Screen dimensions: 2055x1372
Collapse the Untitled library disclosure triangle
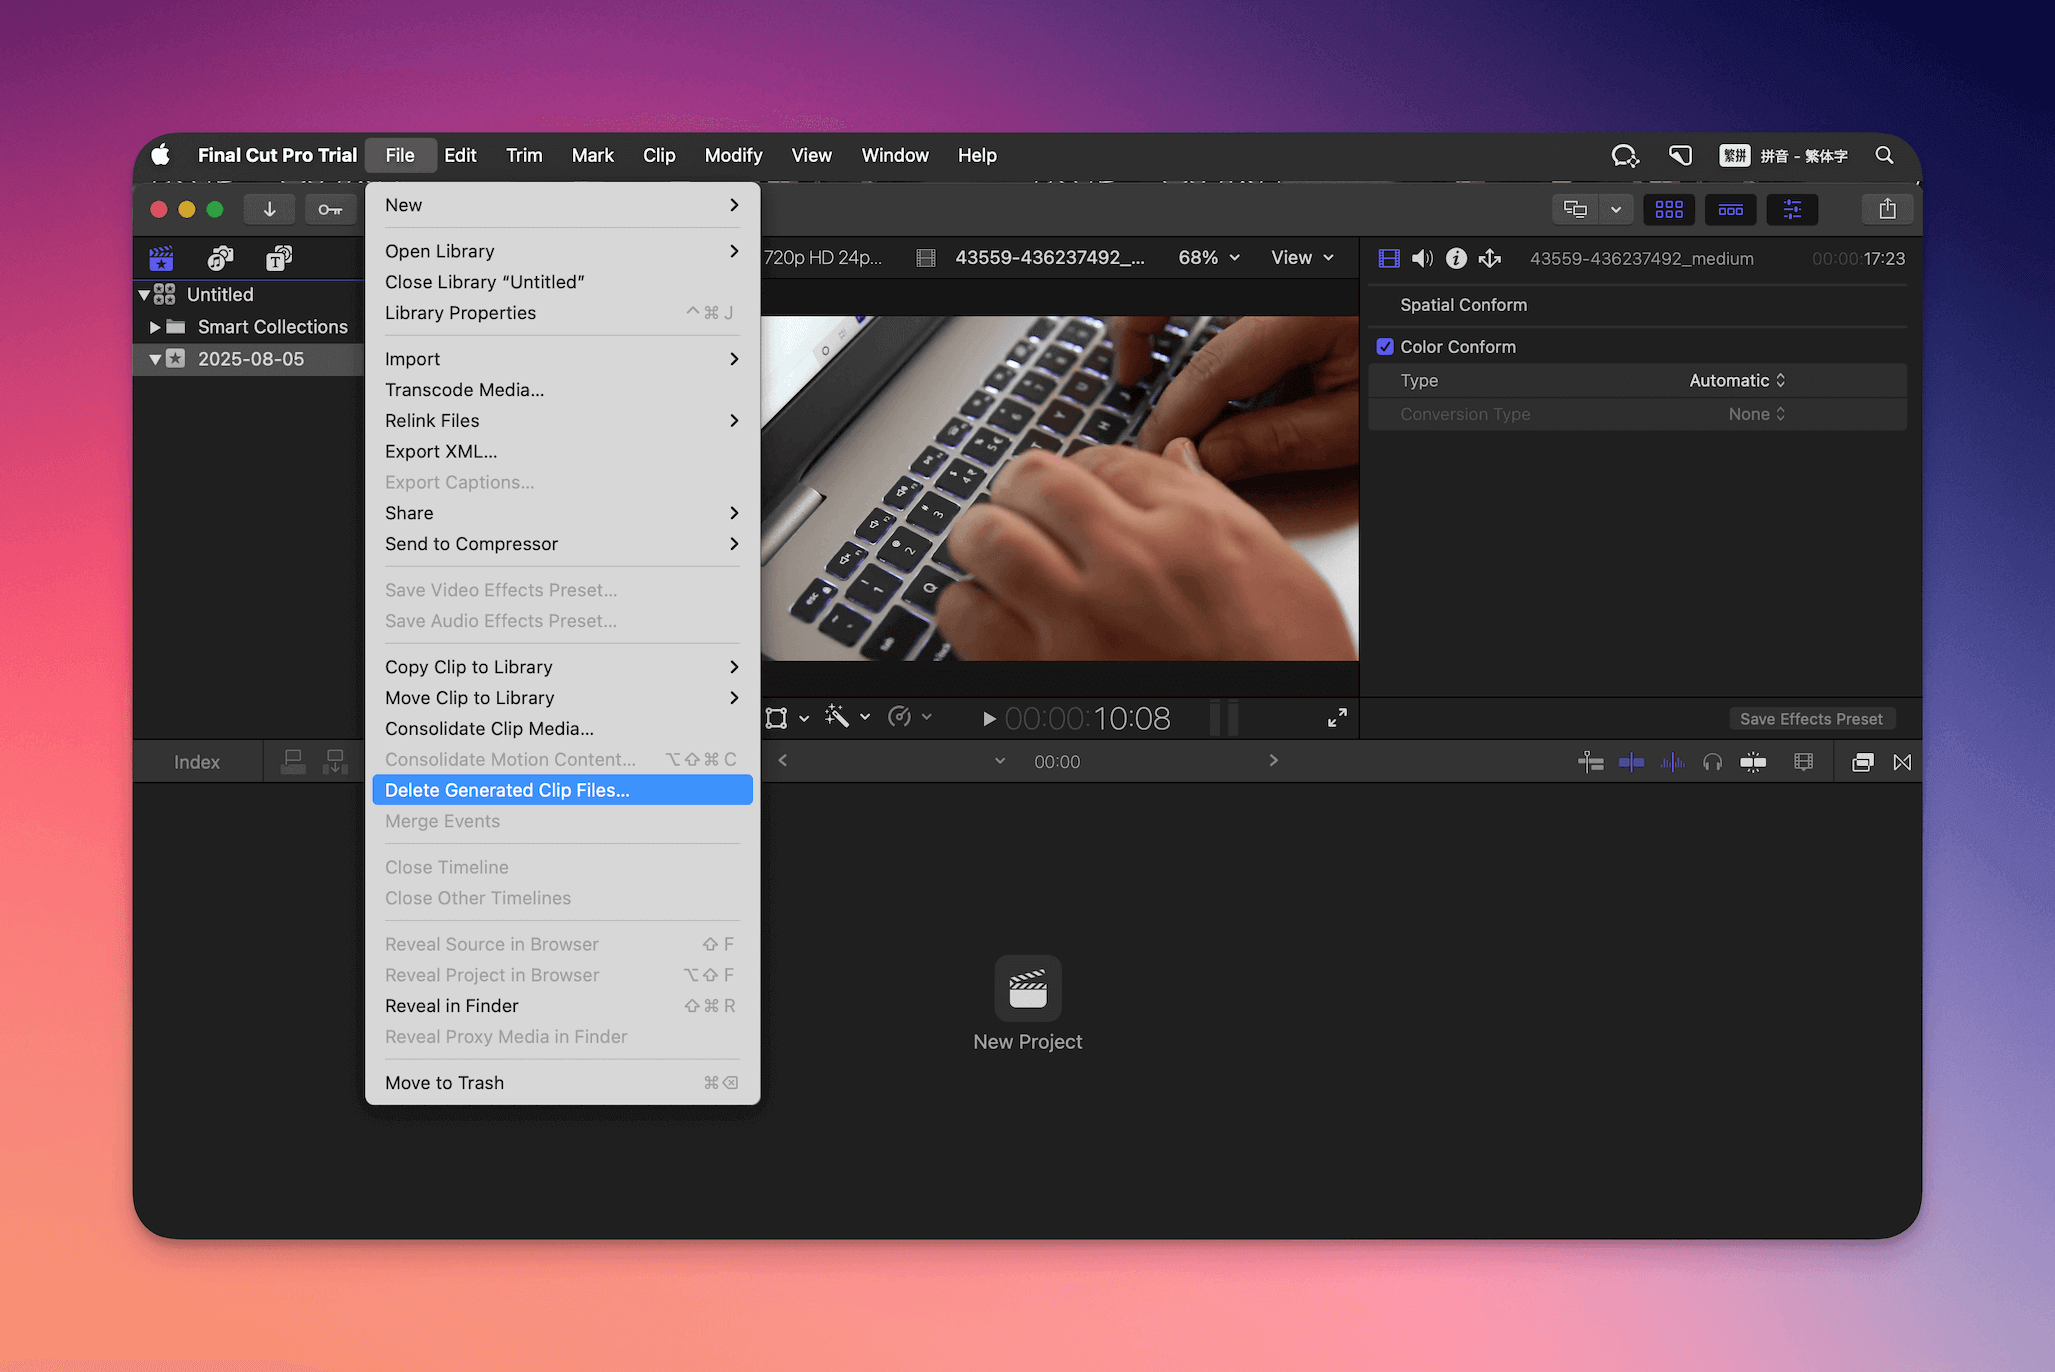144,295
